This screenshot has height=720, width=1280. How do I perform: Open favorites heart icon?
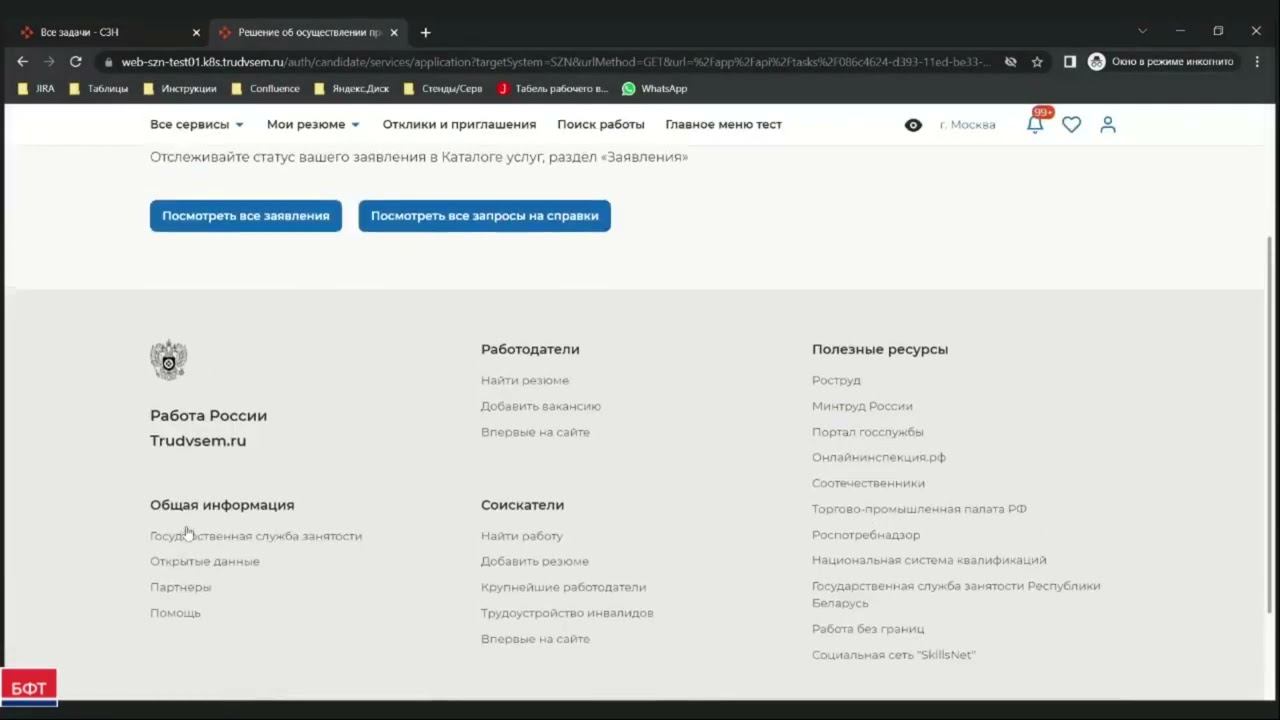pyautogui.click(x=1071, y=124)
